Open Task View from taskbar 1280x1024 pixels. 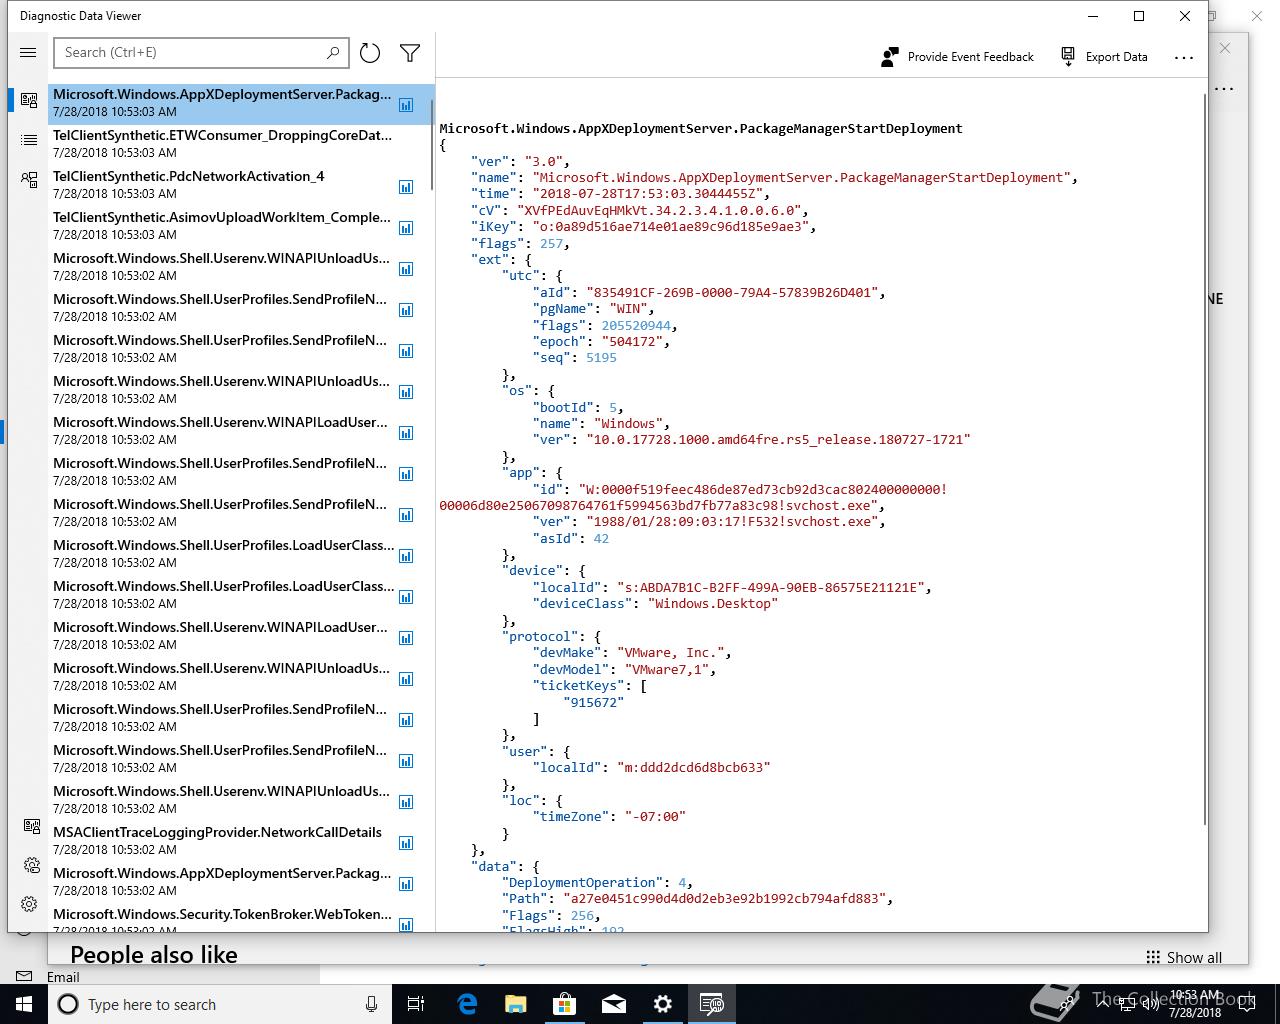(416, 1004)
